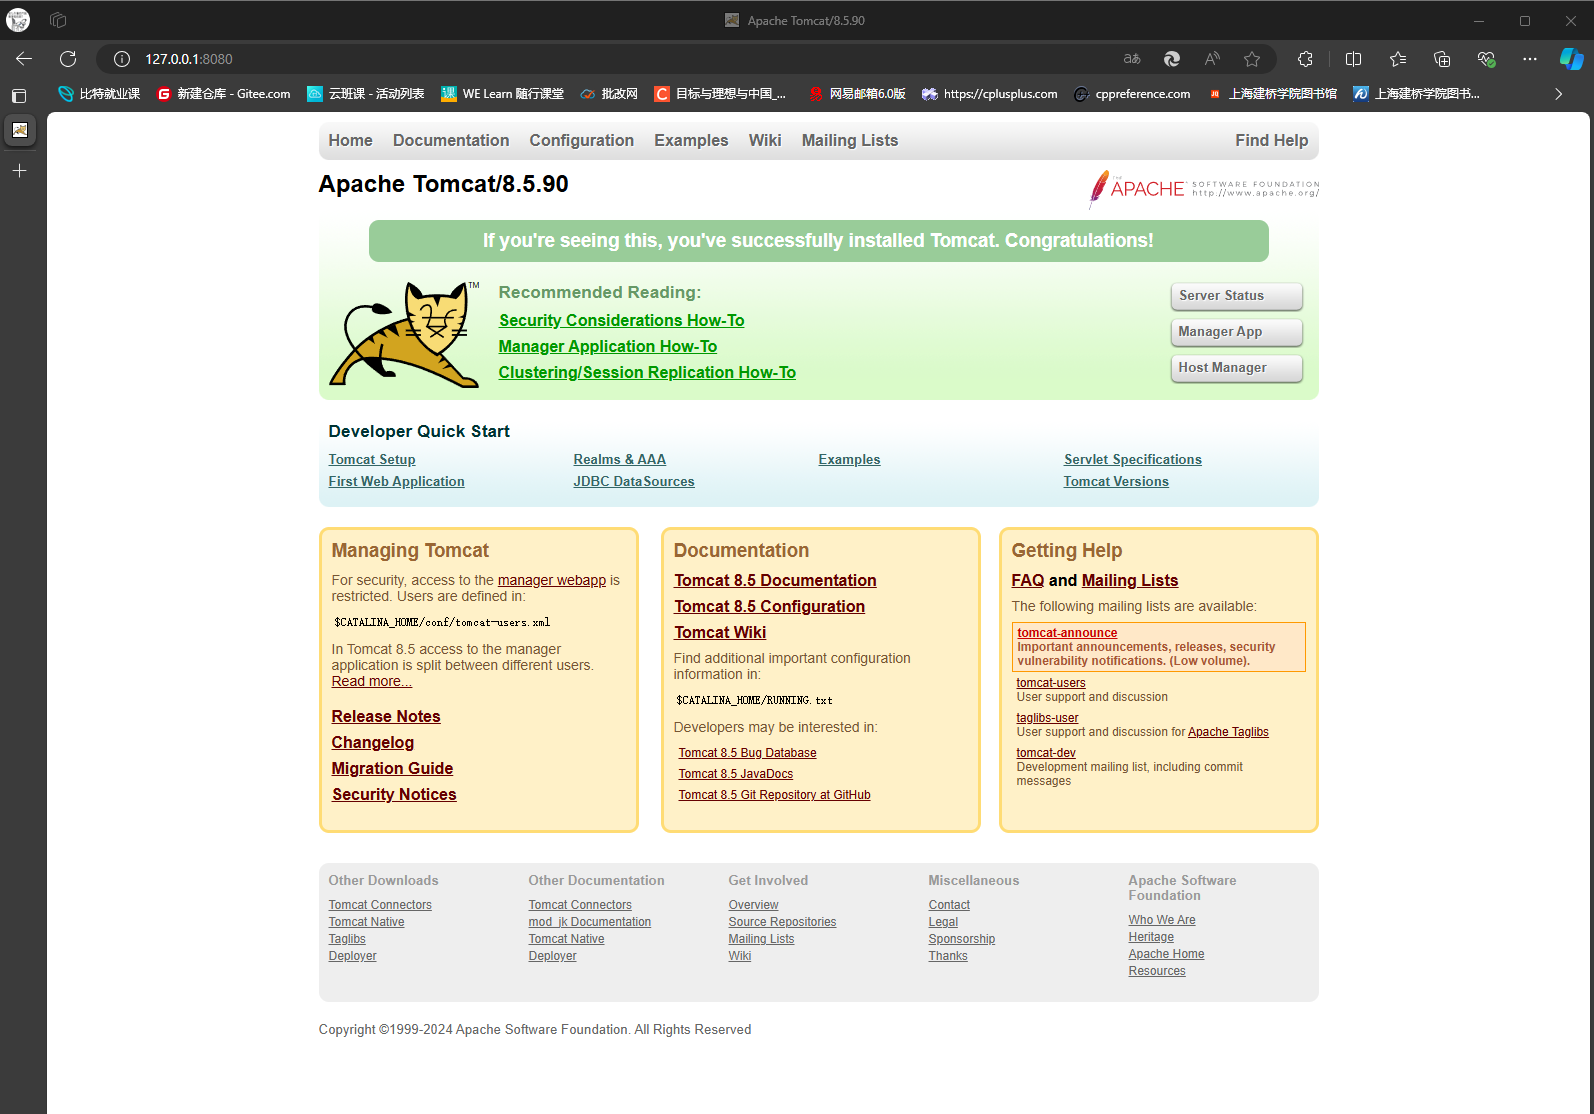Open the Tomcat Setup link
Image resolution: width=1594 pixels, height=1114 pixels.
[x=372, y=460]
